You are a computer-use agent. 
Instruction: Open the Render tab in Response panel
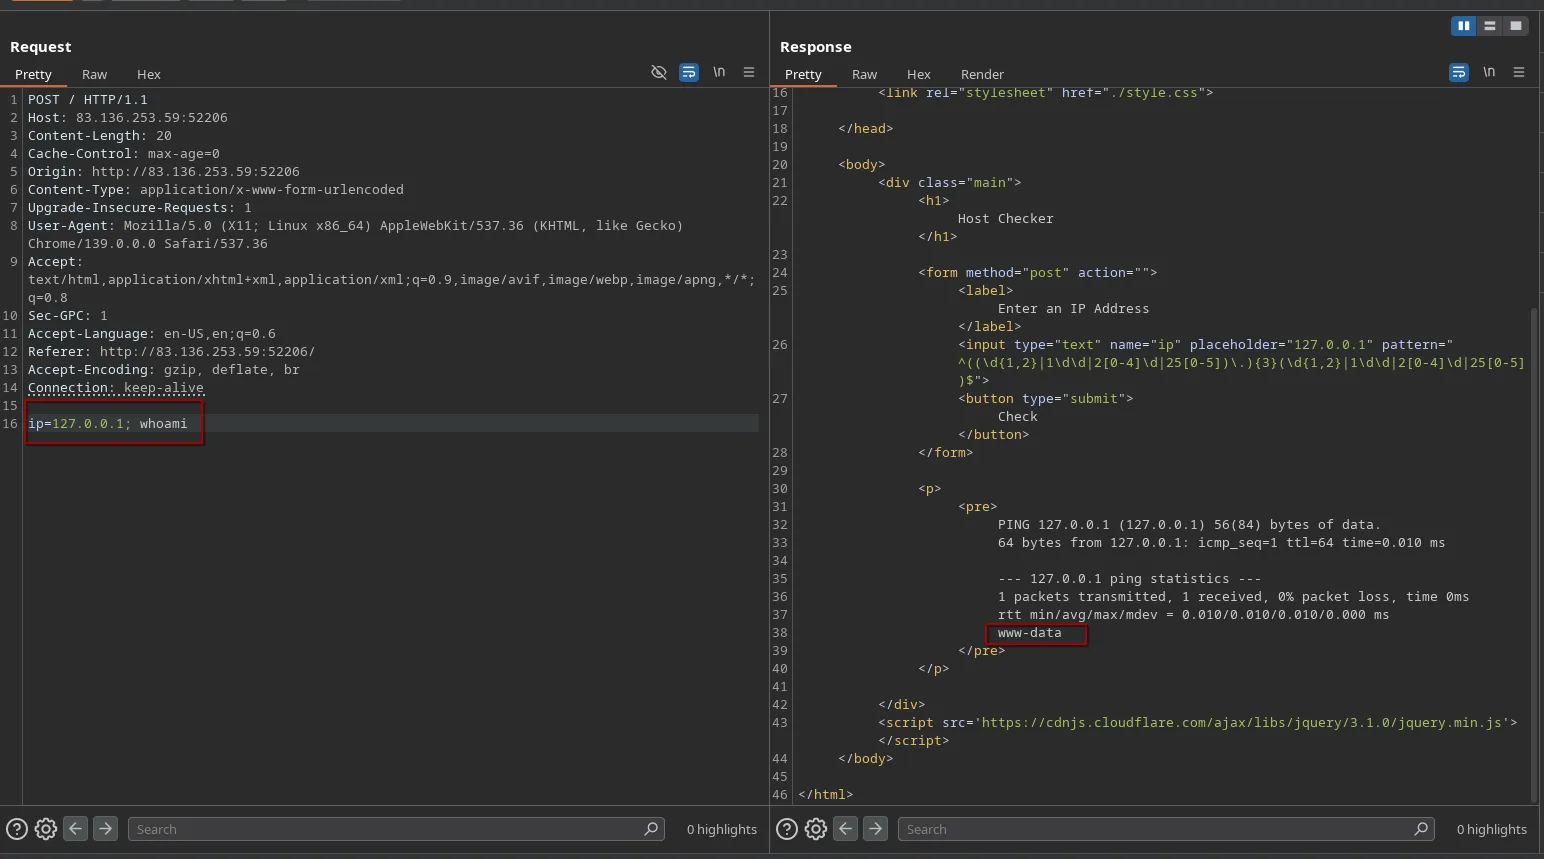click(x=982, y=74)
